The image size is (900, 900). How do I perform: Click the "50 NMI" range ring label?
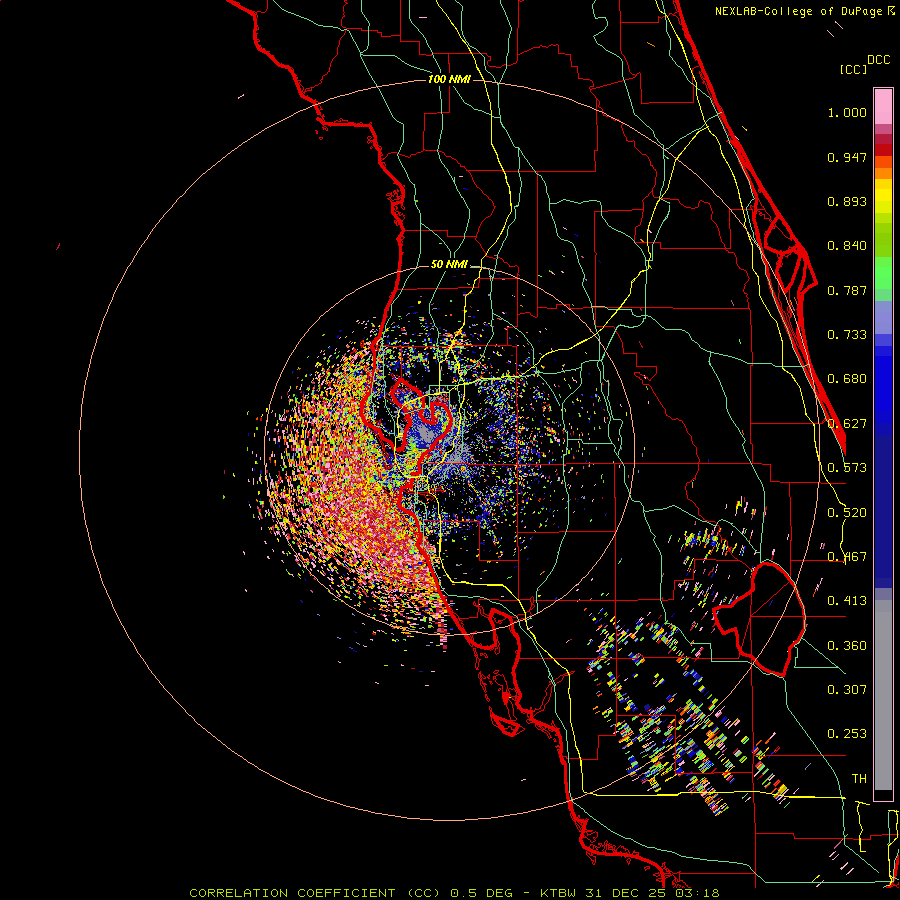click(449, 265)
